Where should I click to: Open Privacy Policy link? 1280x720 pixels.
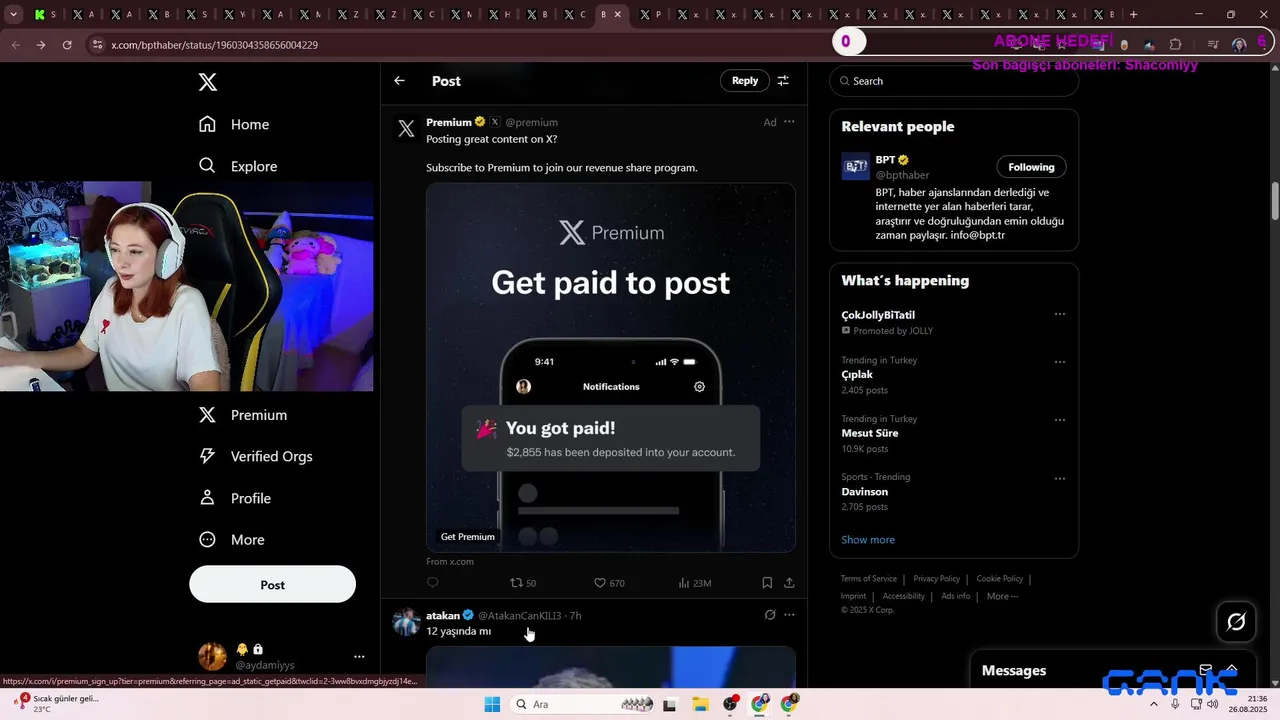936,579
